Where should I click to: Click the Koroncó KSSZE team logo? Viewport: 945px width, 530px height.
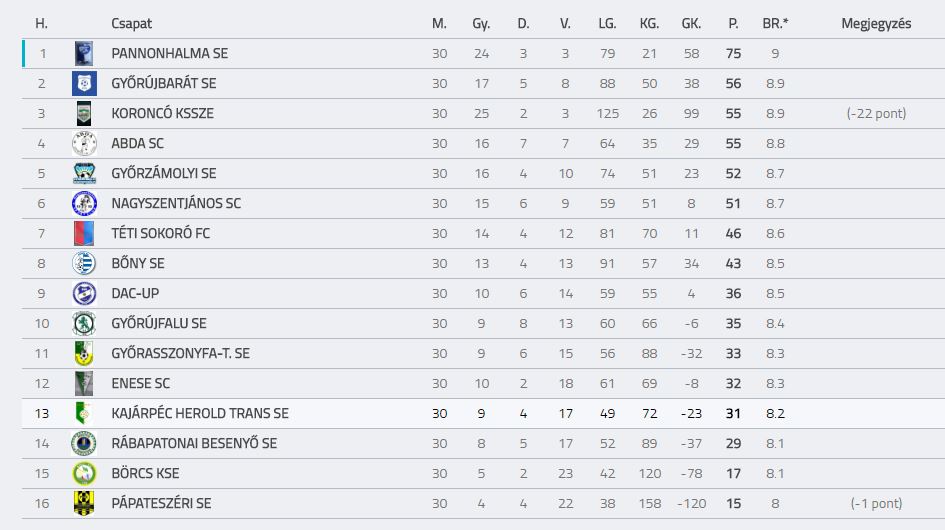[x=84, y=113]
